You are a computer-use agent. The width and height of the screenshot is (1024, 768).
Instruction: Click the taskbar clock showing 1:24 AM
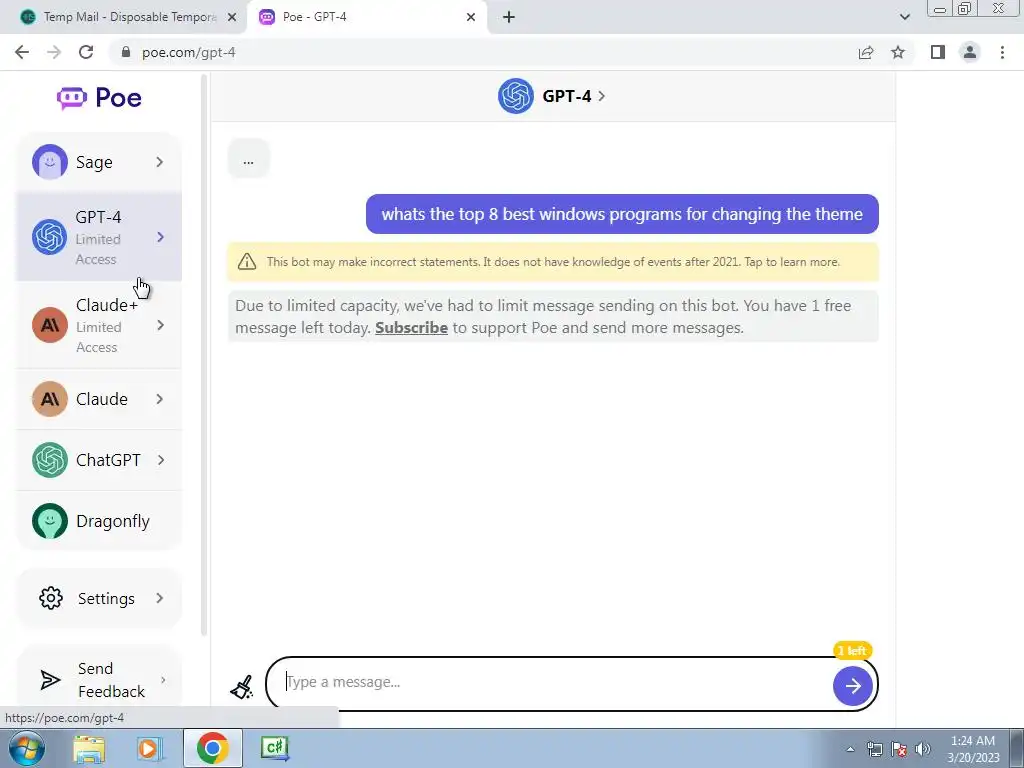973,749
